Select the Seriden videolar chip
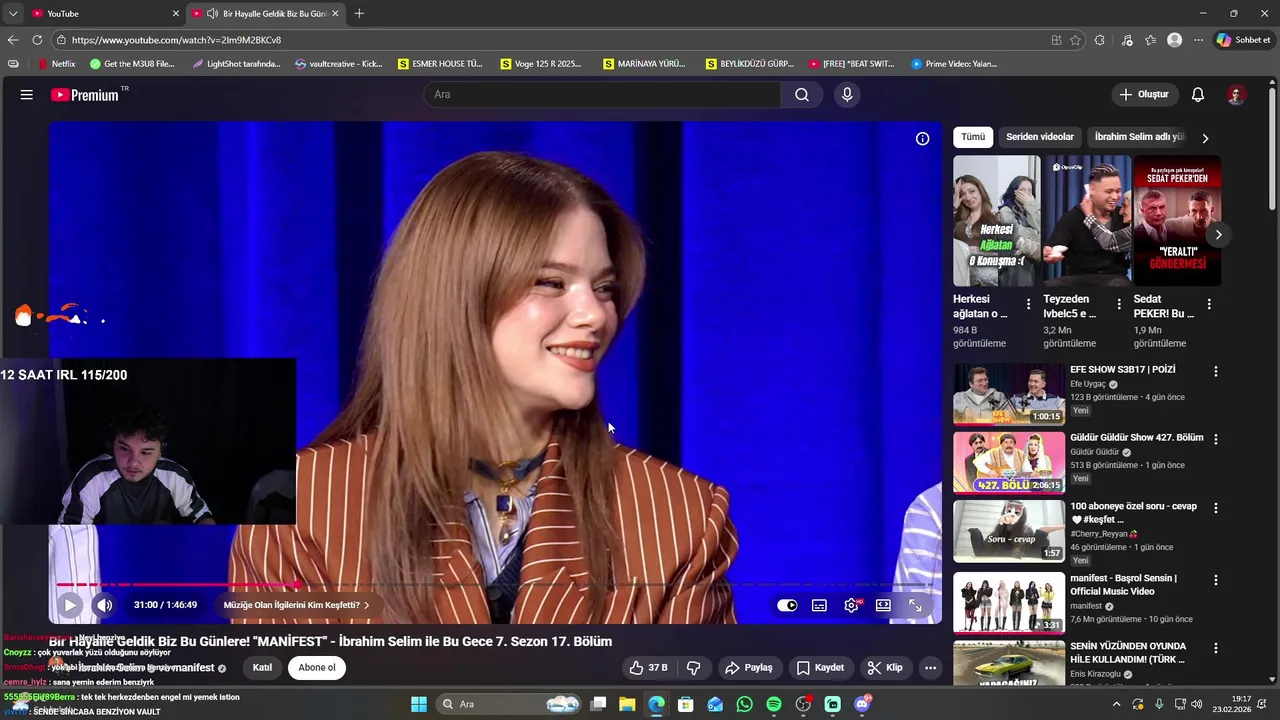The image size is (1280, 720). tap(1040, 137)
